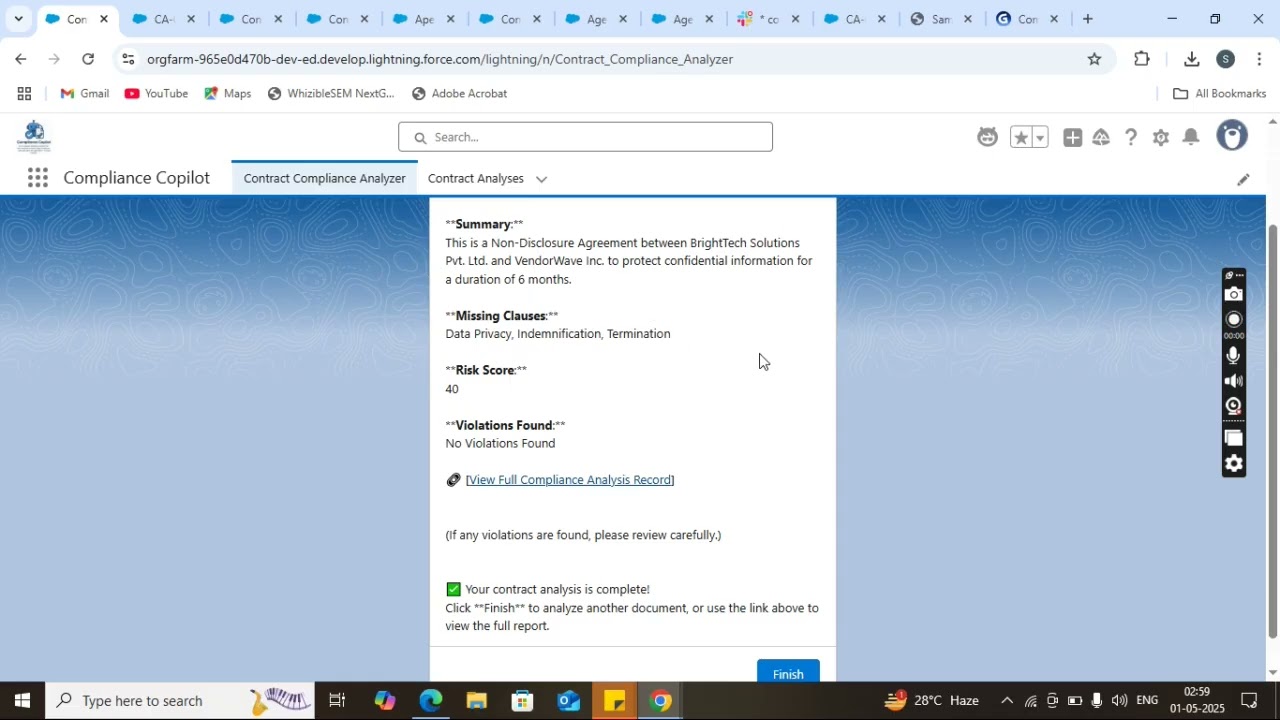
Task: Reload the page
Action: pos(88,59)
